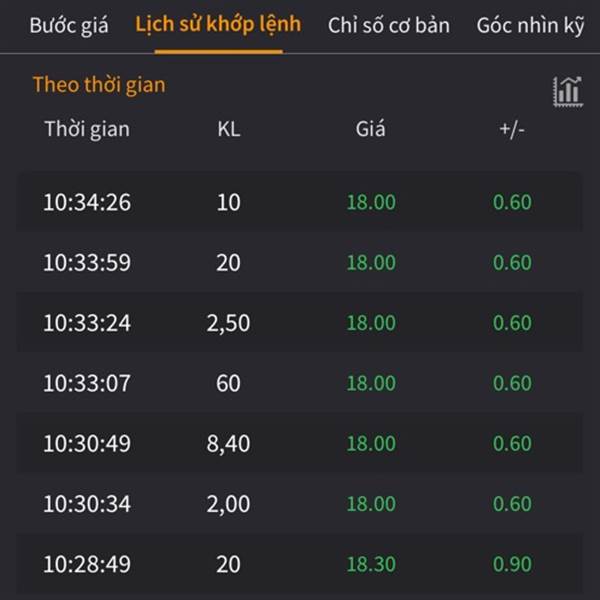The height and width of the screenshot is (600, 600).
Task: Open Chỉ số cơ bản tab
Action: click(x=389, y=26)
